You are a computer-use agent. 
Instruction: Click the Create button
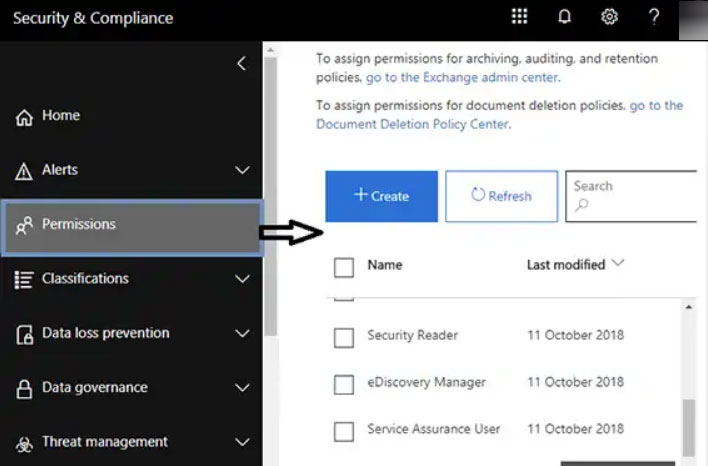382,196
